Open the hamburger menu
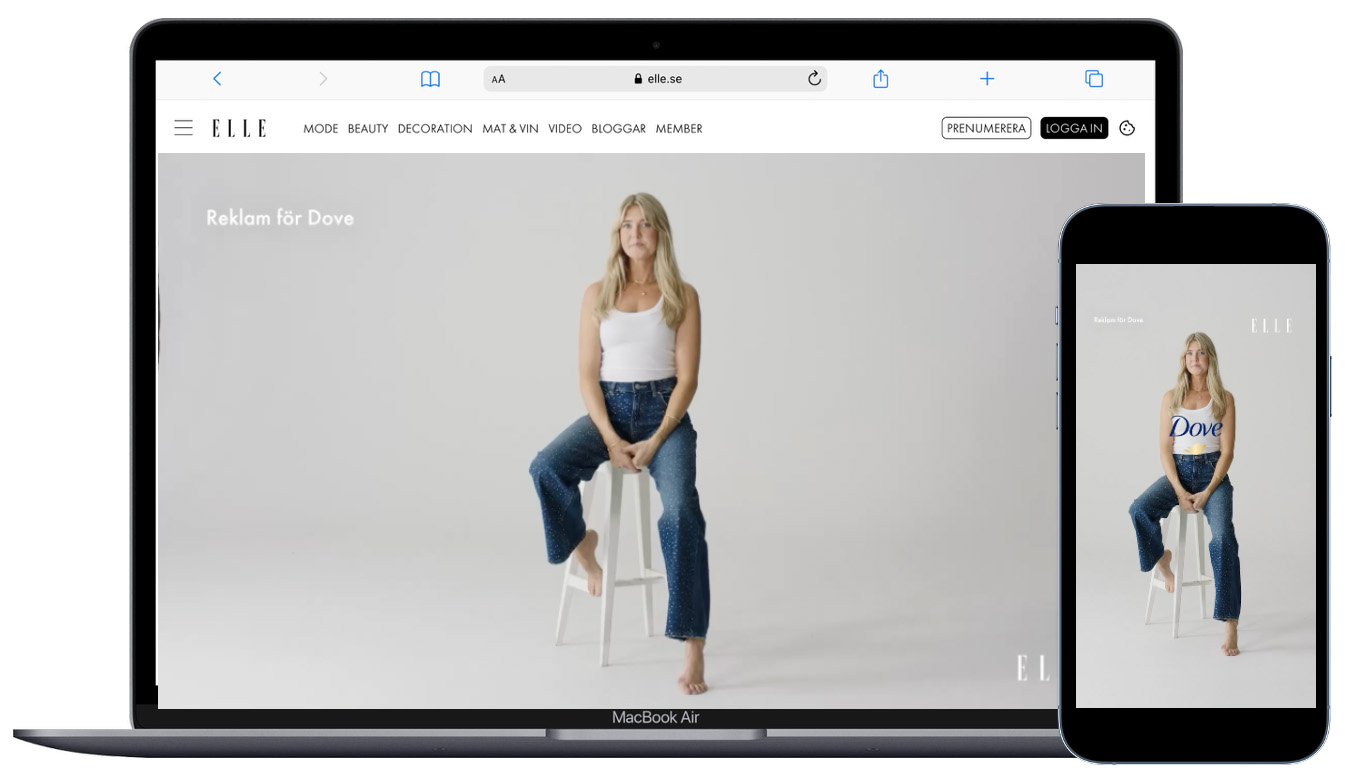The height and width of the screenshot is (775, 1345). click(x=183, y=128)
